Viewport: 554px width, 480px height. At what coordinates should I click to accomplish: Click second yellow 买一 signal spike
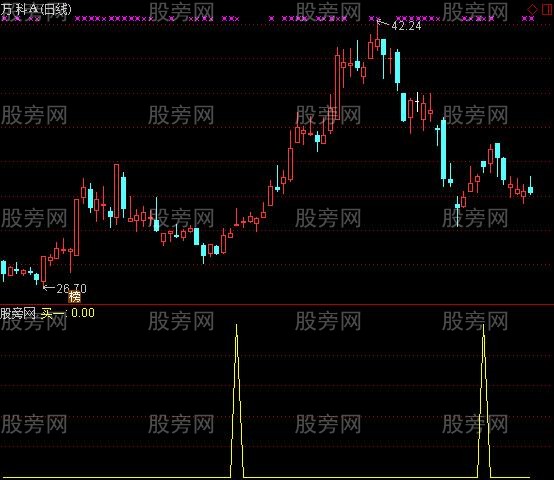tap(484, 401)
